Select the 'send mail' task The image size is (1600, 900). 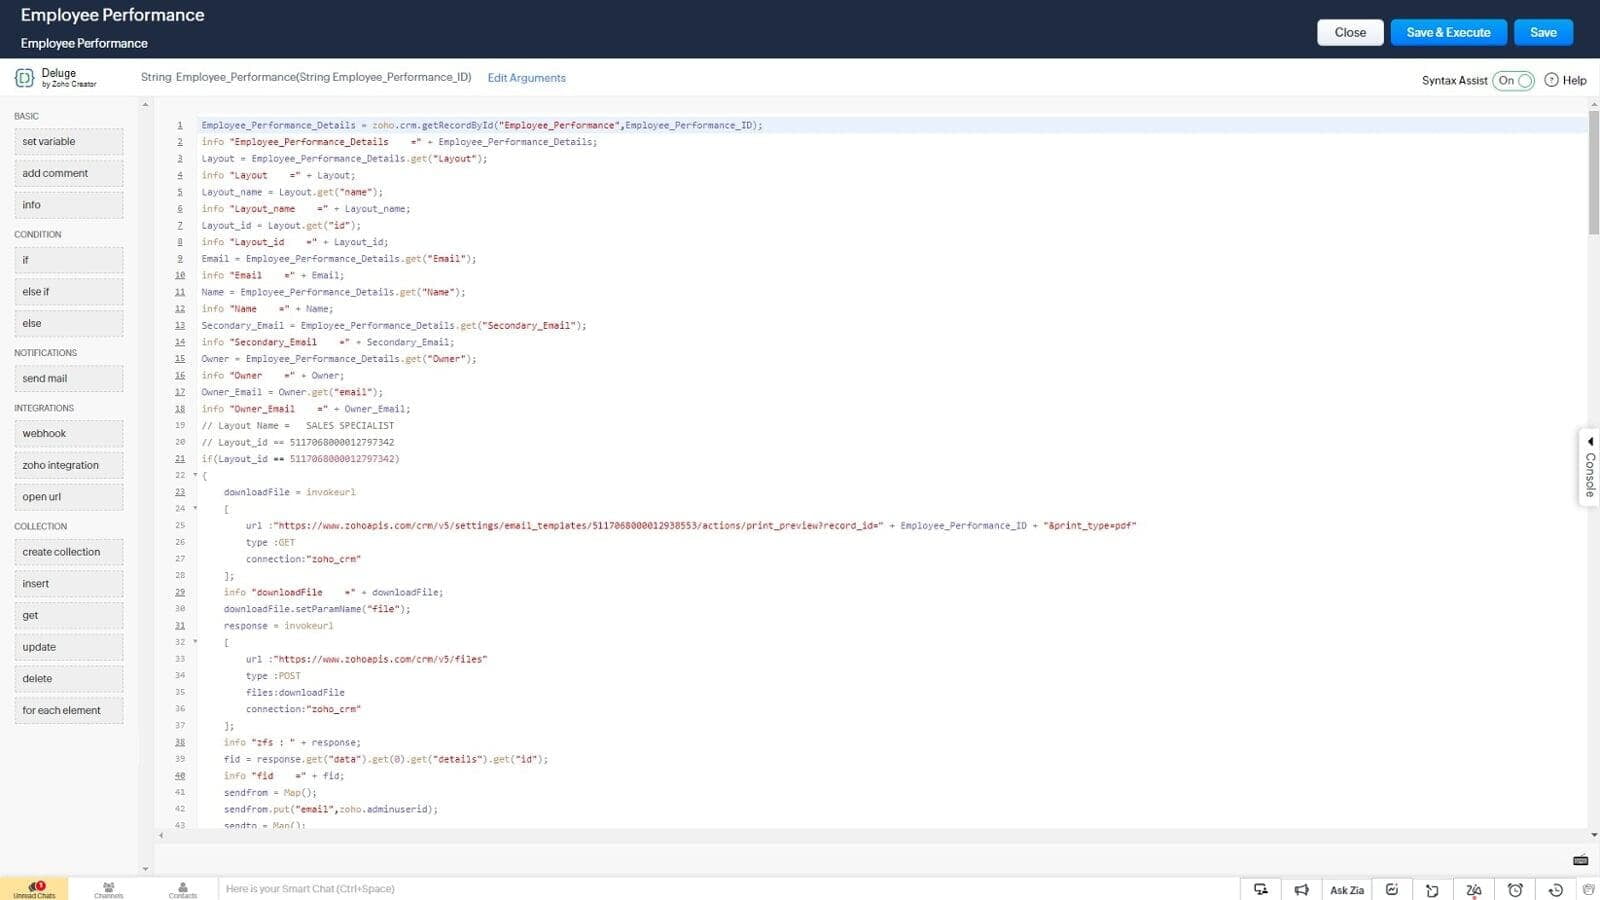point(69,378)
